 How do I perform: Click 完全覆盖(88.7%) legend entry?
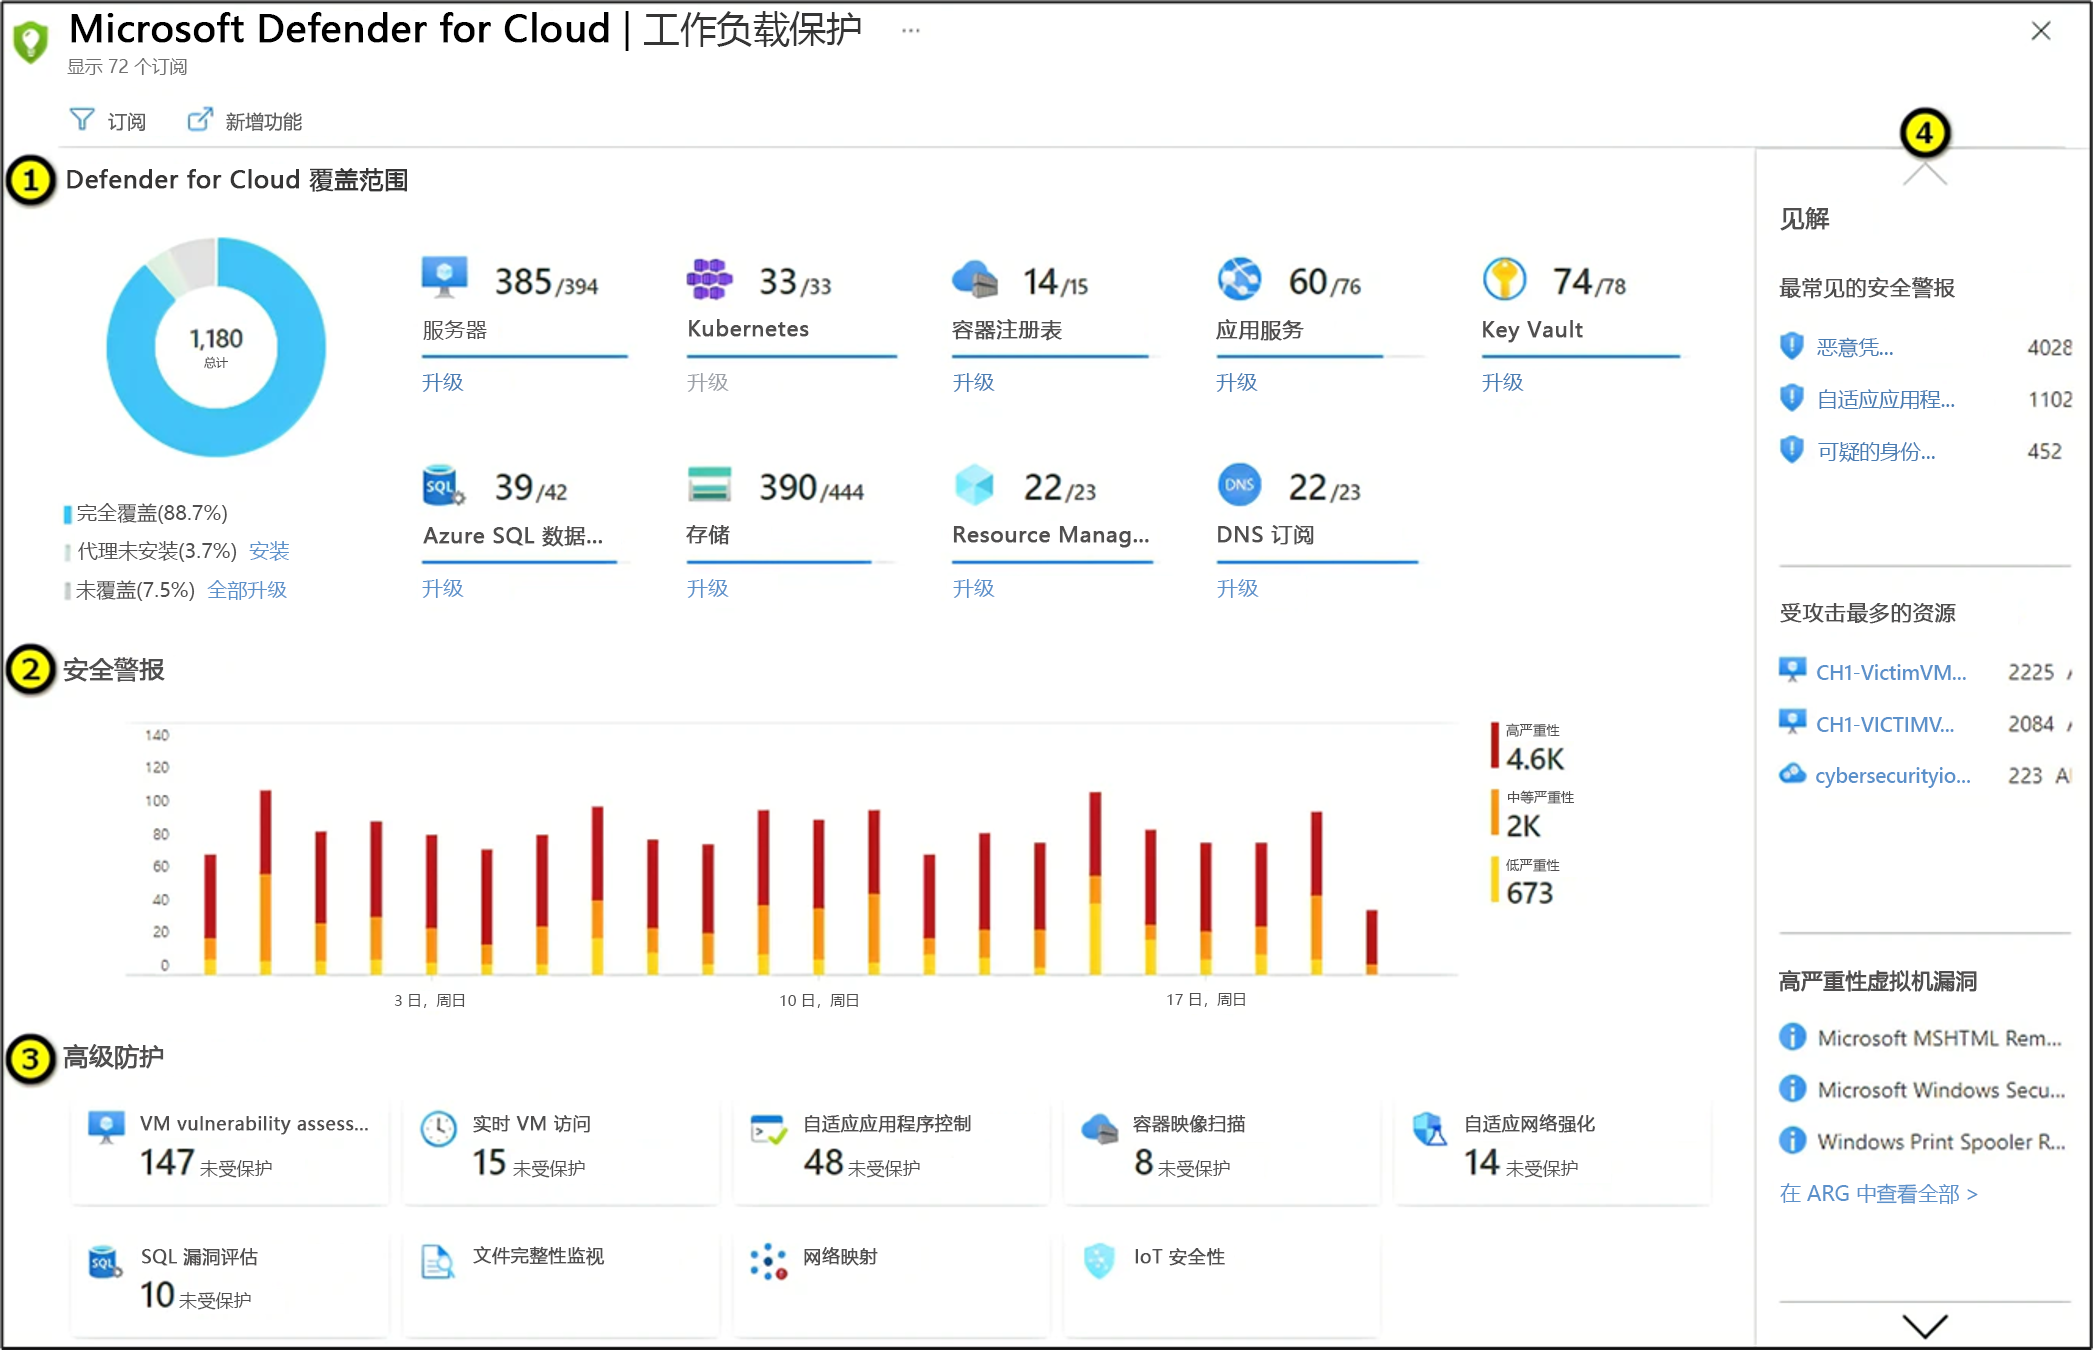[146, 513]
